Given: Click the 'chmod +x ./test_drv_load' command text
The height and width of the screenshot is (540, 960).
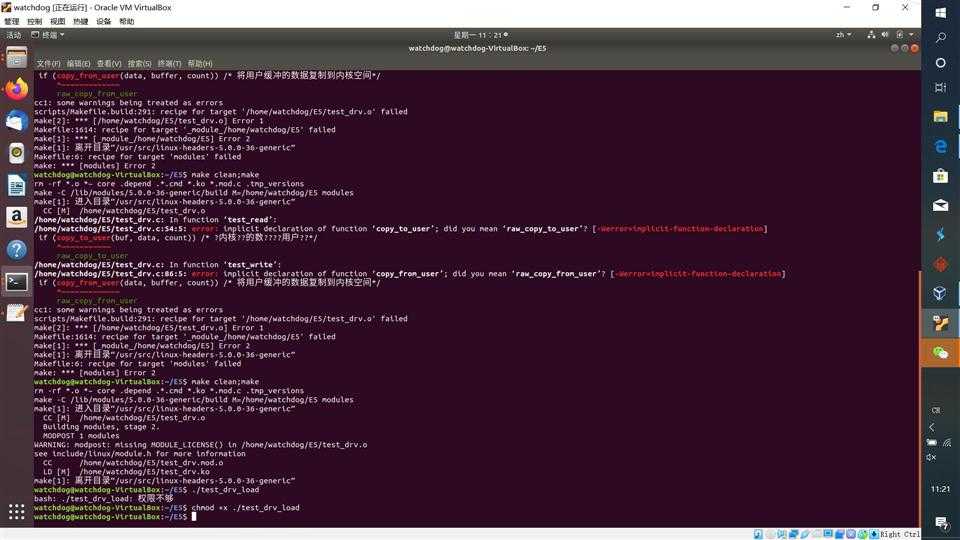Looking at the screenshot, I should pos(246,508).
